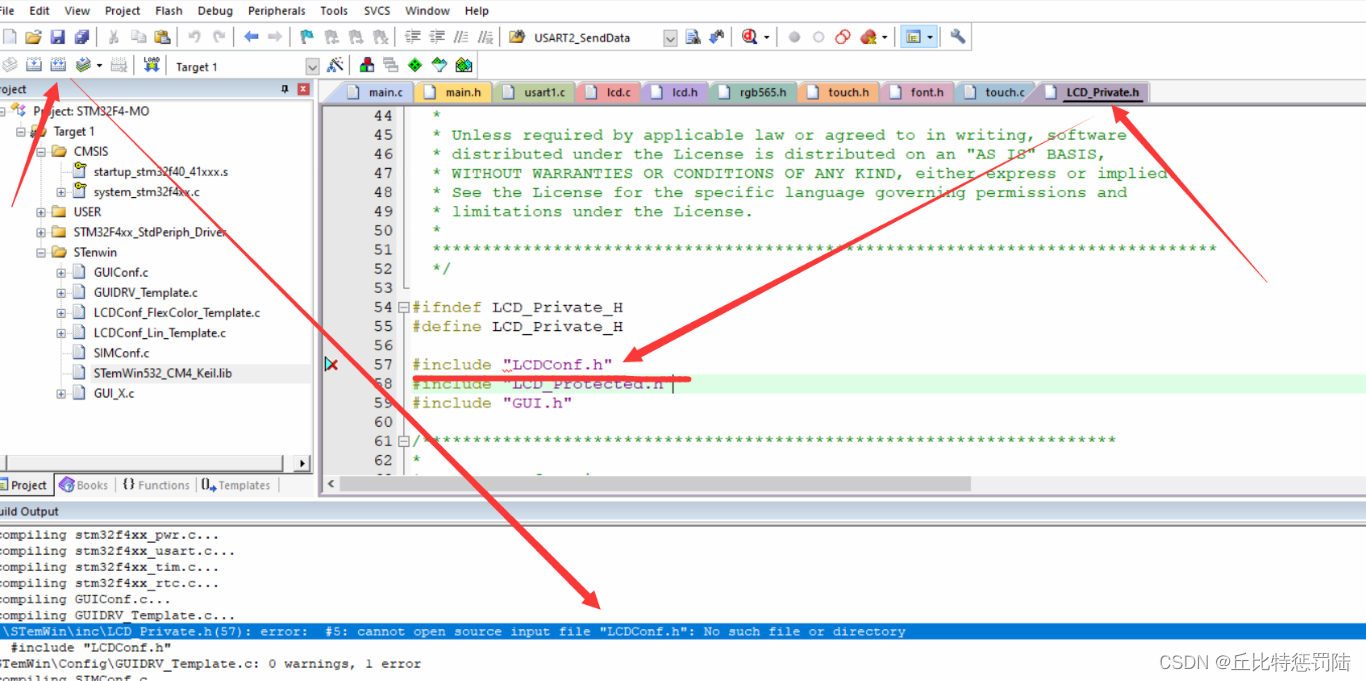Unindent the selected text

pyautogui.click(x=436, y=37)
